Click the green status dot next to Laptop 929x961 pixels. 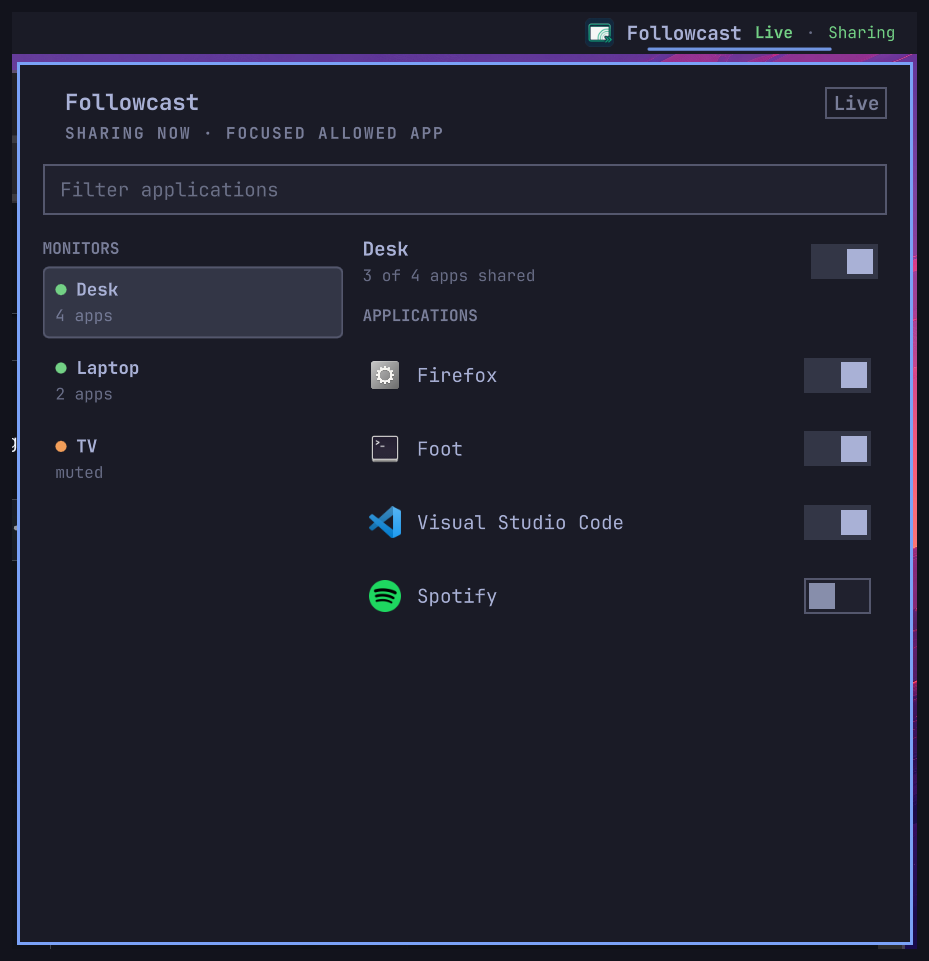(x=61, y=368)
